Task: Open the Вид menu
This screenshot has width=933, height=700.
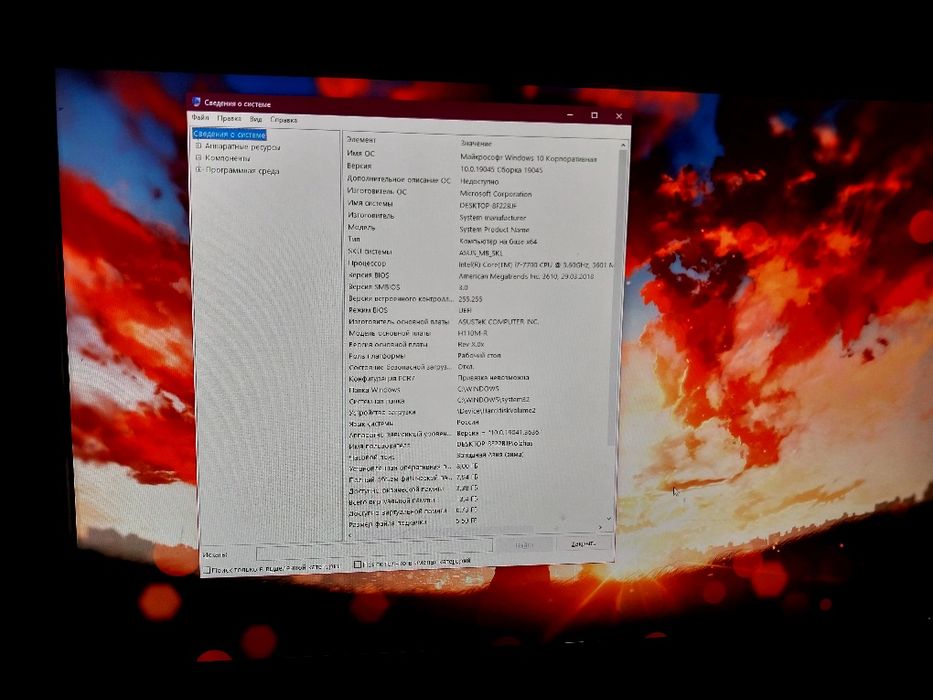Action: coord(256,119)
